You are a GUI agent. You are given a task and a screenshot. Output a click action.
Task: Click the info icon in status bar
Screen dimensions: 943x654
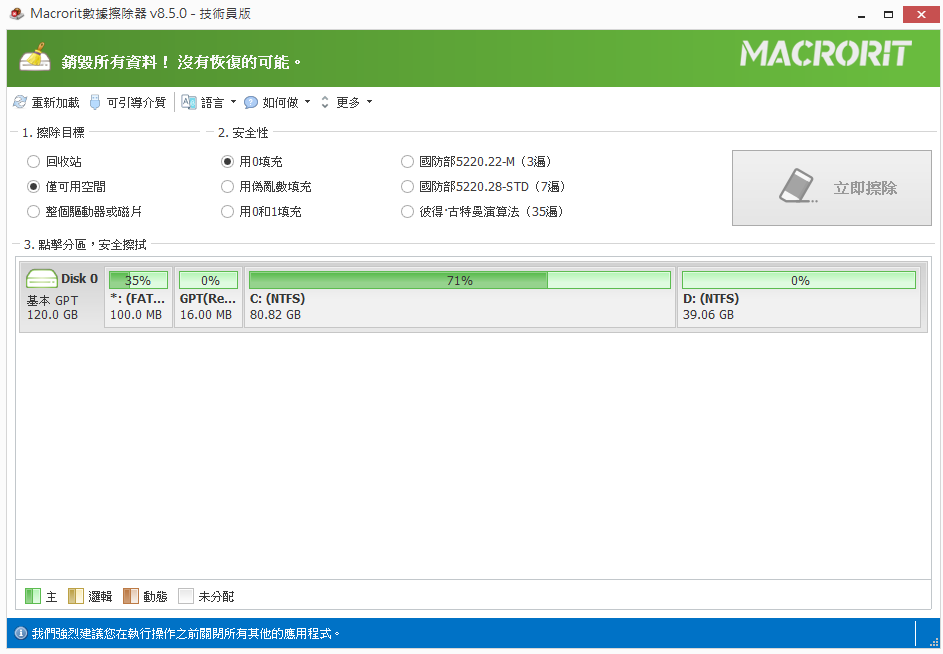click(20, 633)
